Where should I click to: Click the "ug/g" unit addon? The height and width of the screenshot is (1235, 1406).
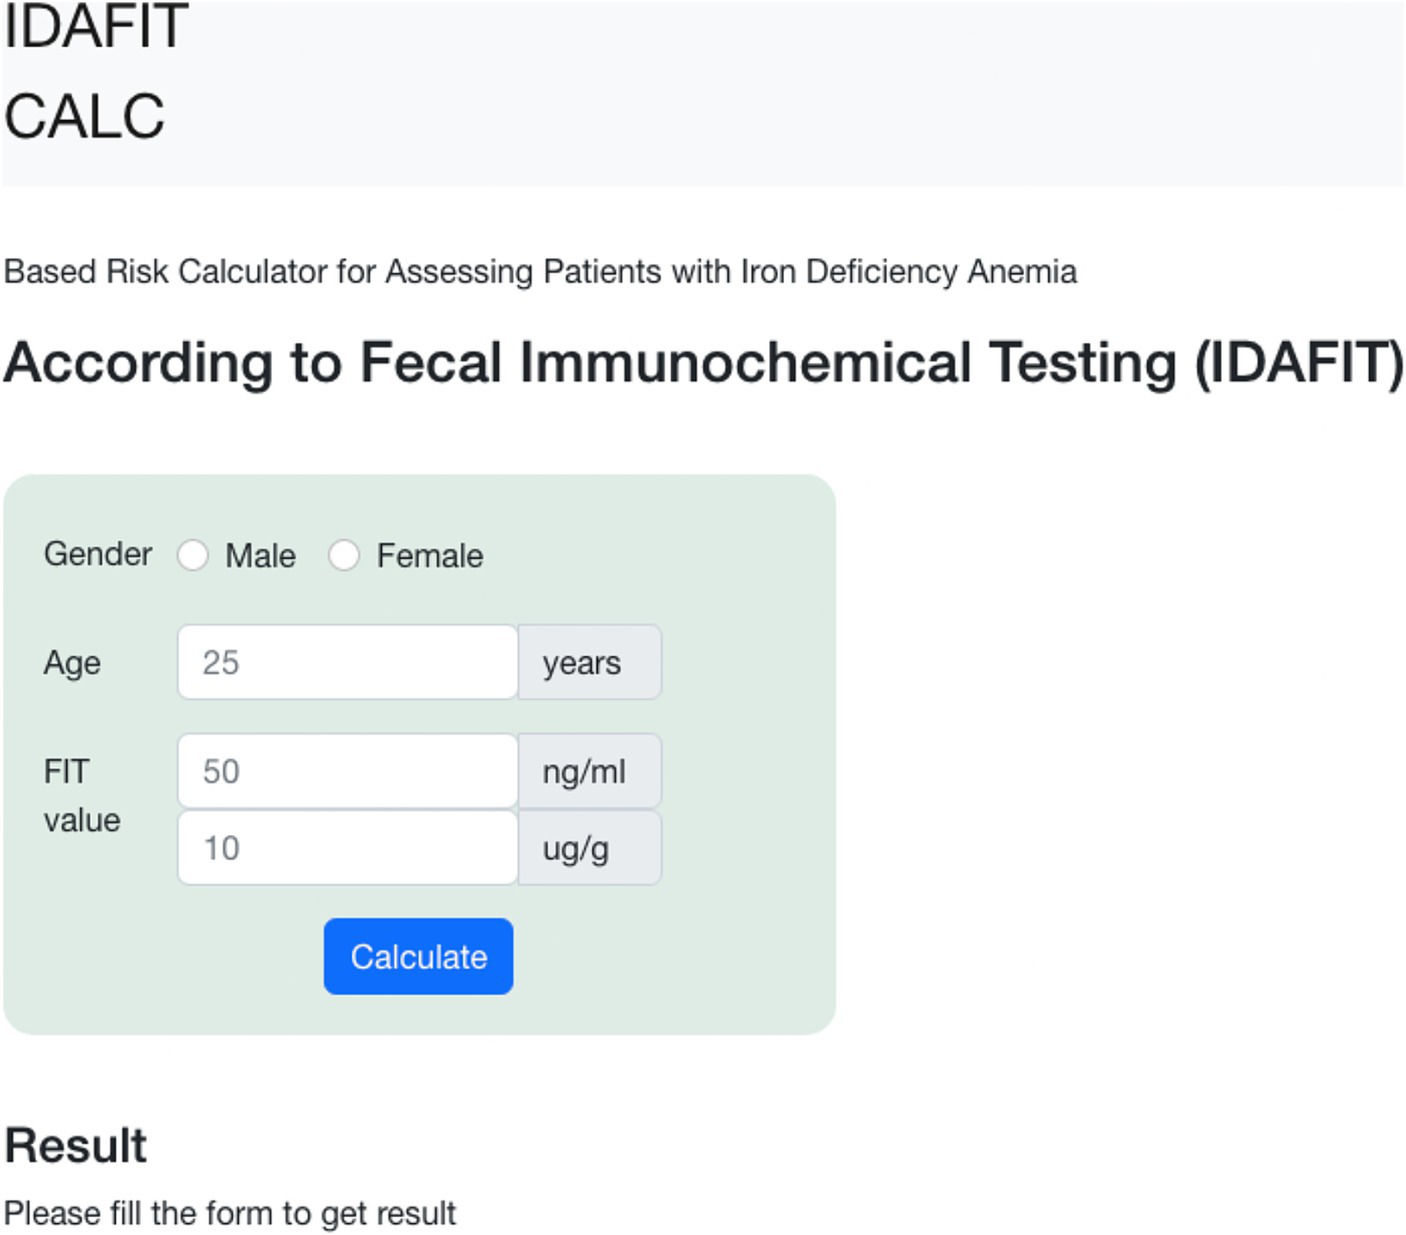tap(589, 848)
